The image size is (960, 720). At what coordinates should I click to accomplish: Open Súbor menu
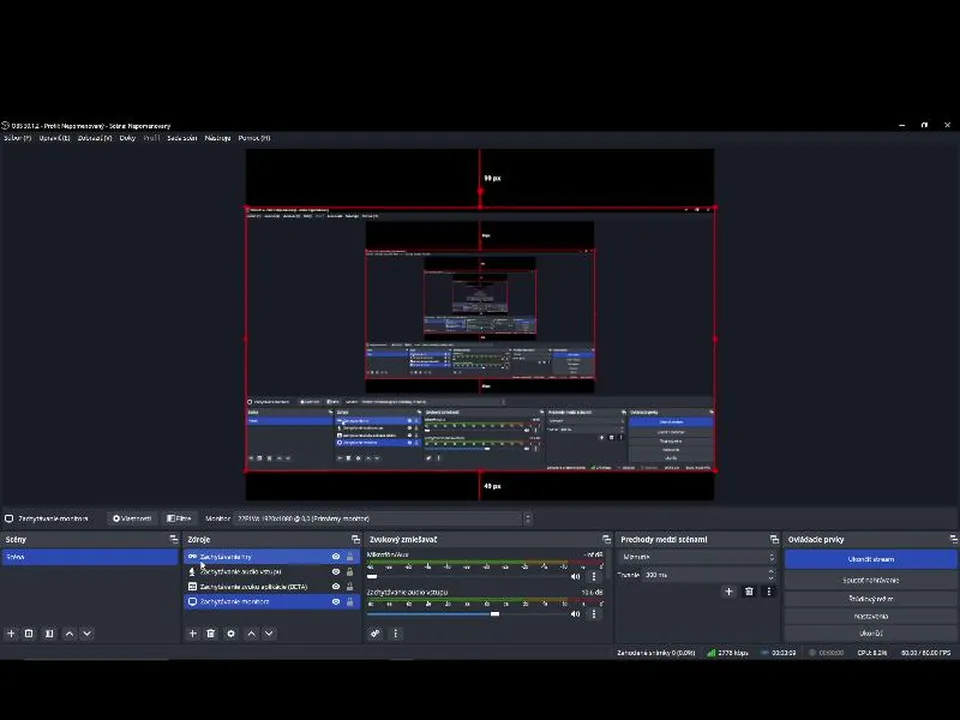coord(17,138)
